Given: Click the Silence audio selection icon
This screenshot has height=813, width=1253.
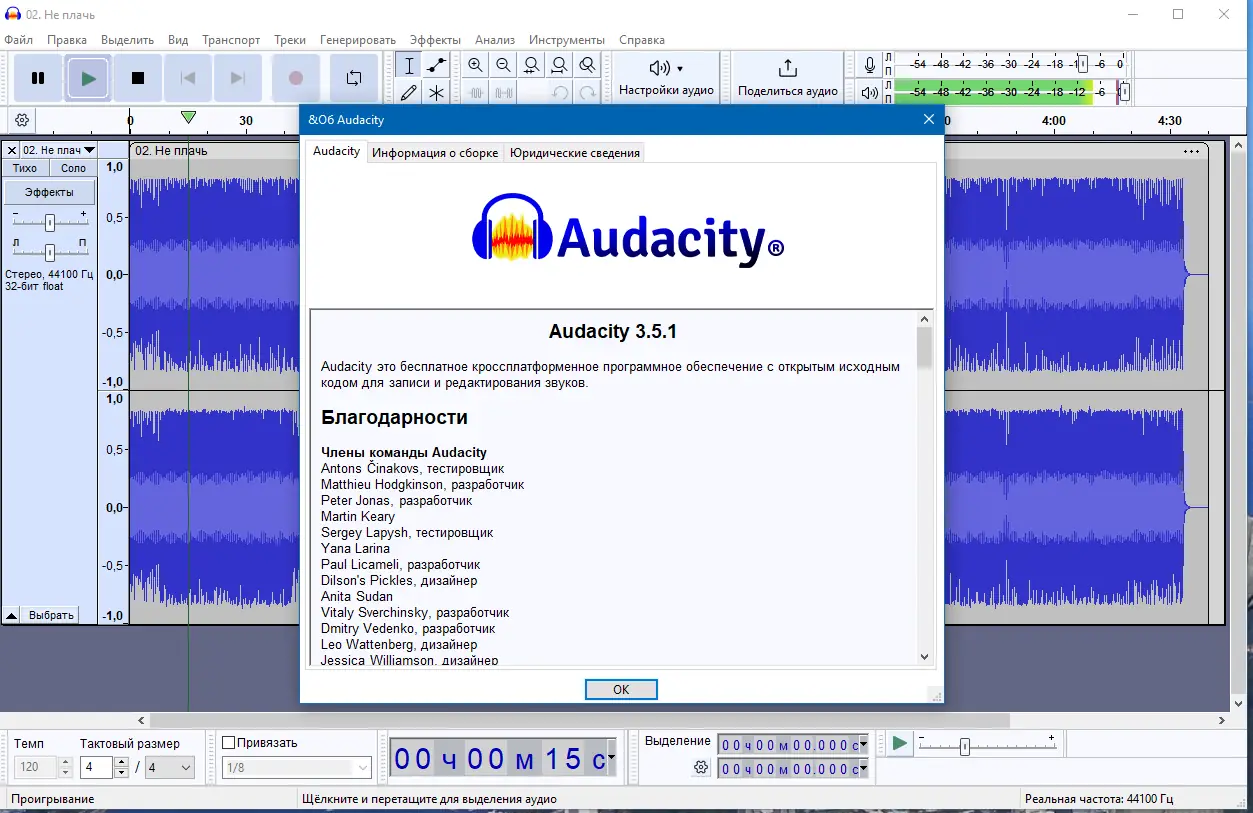Looking at the screenshot, I should click(504, 93).
